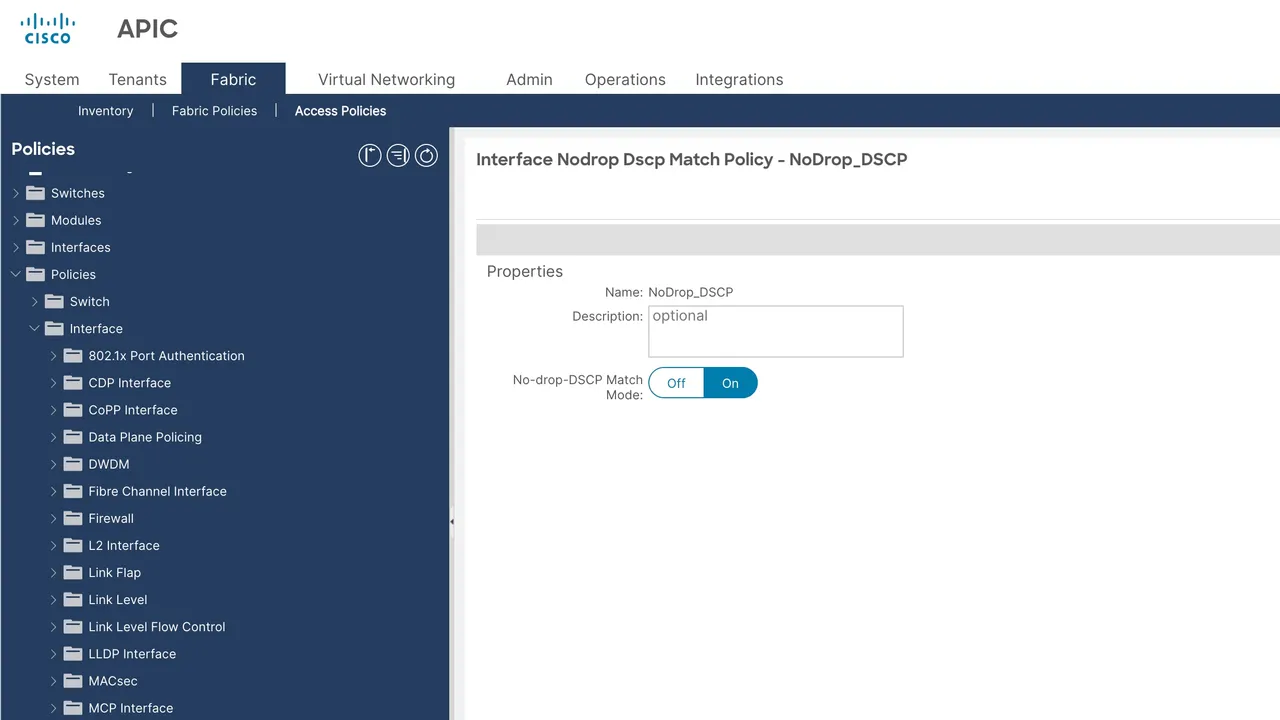Open the System tab
This screenshot has height=720, width=1280.
[52, 79]
